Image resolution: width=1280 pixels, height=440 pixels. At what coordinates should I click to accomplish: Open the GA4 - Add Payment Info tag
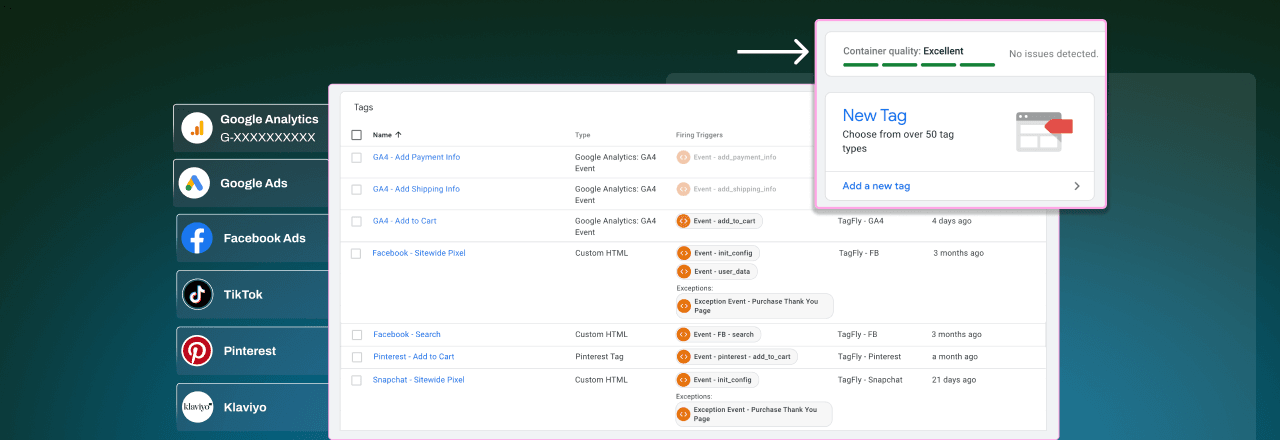pyautogui.click(x=416, y=157)
